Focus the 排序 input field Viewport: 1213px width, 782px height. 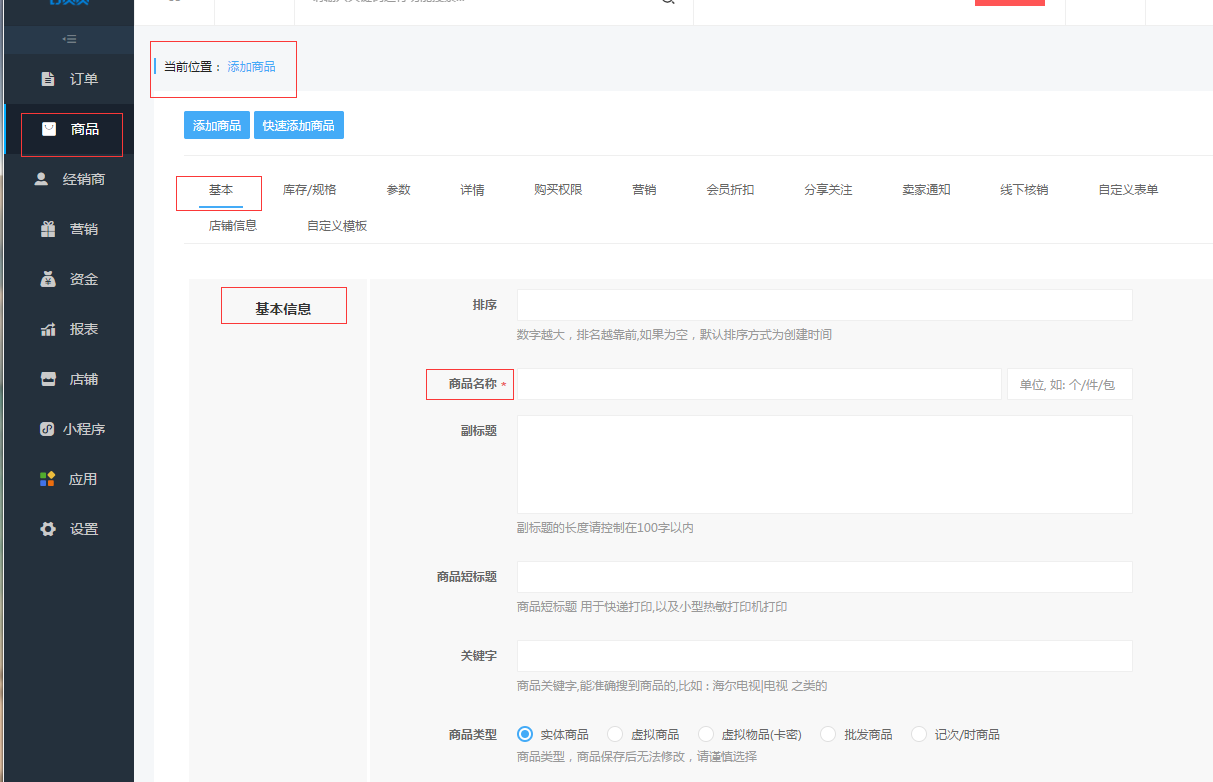click(825, 305)
